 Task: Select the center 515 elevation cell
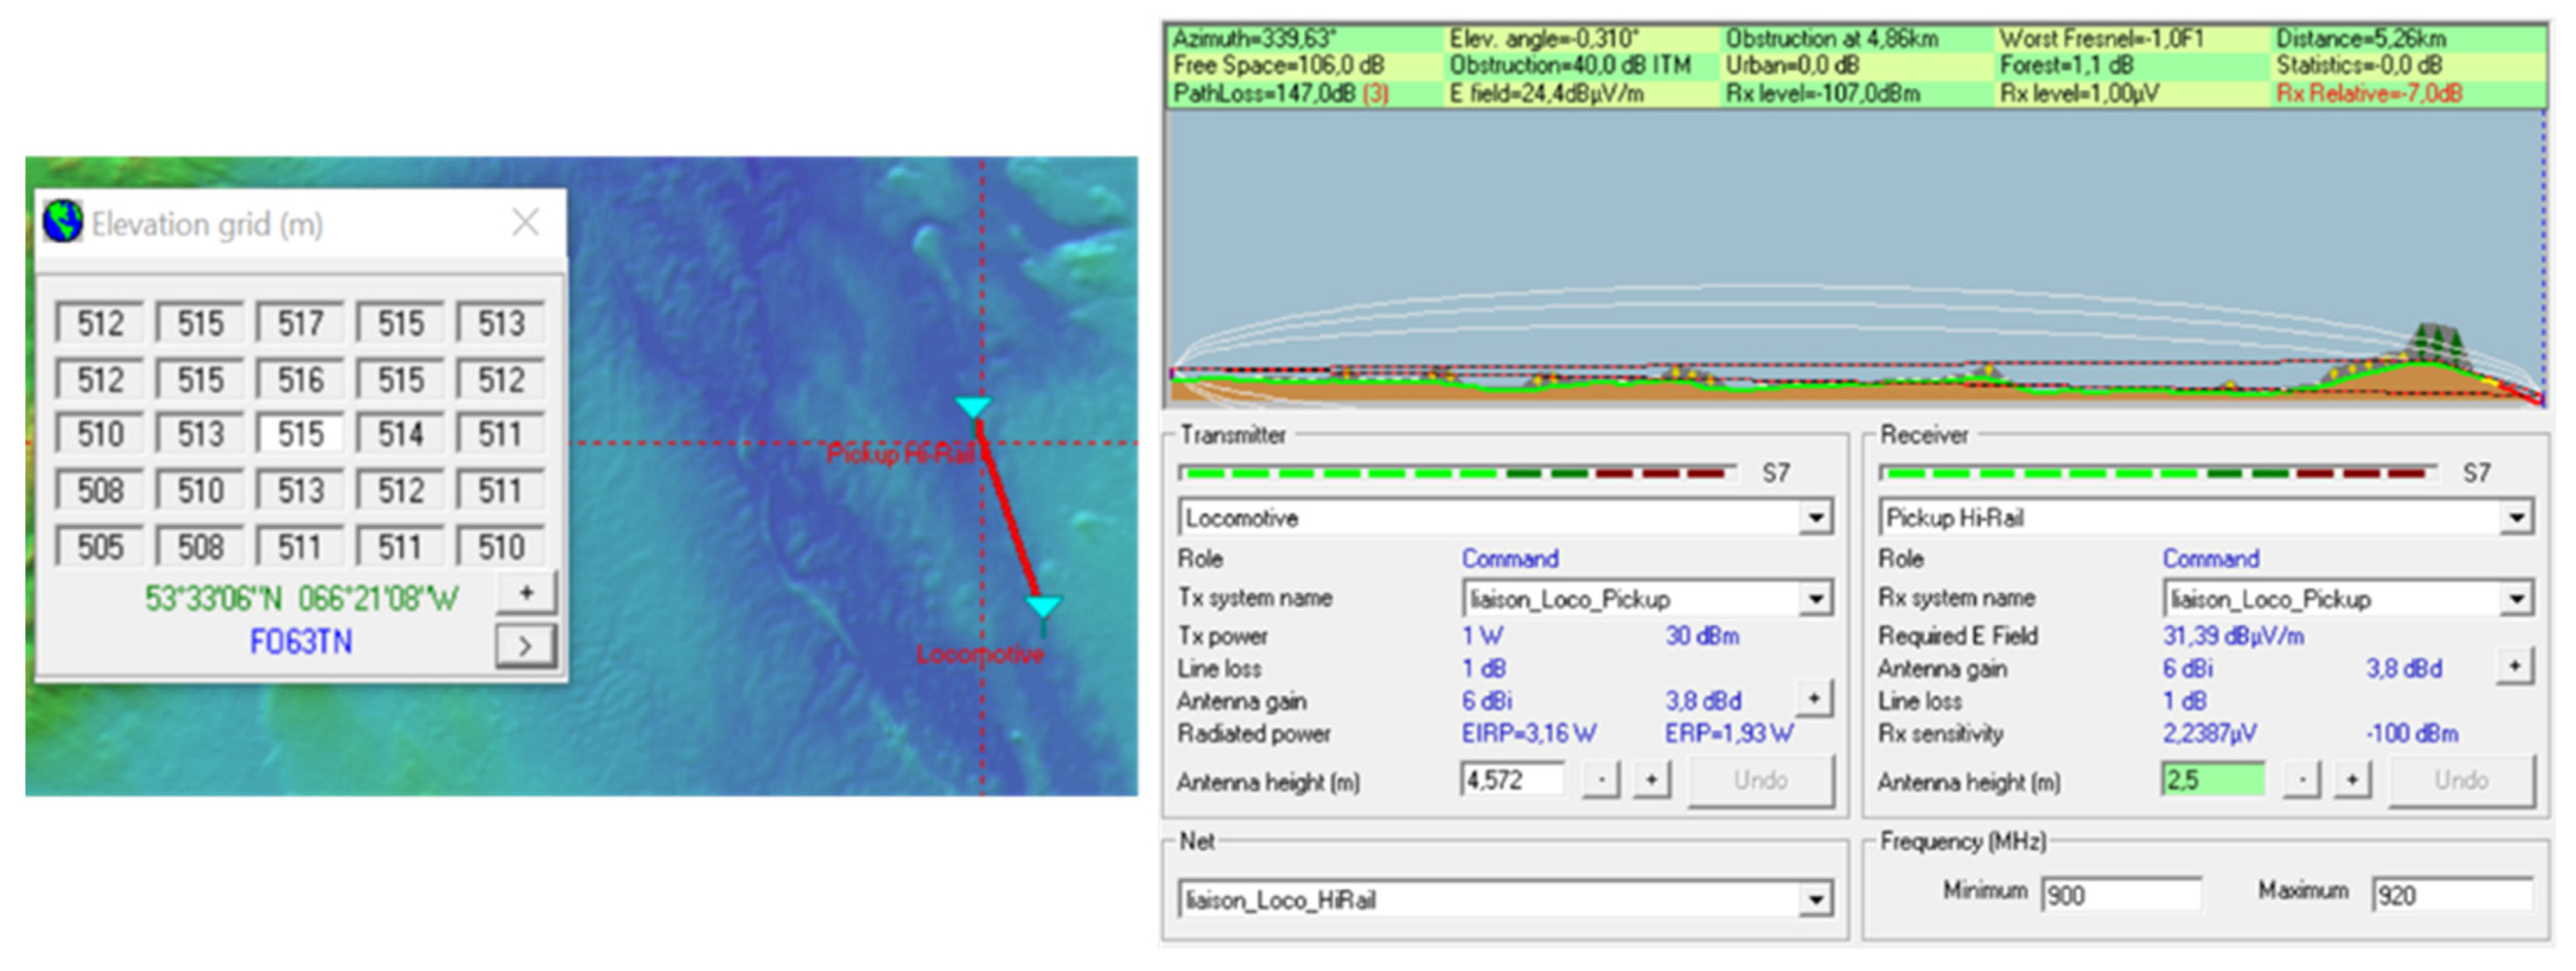click(300, 434)
